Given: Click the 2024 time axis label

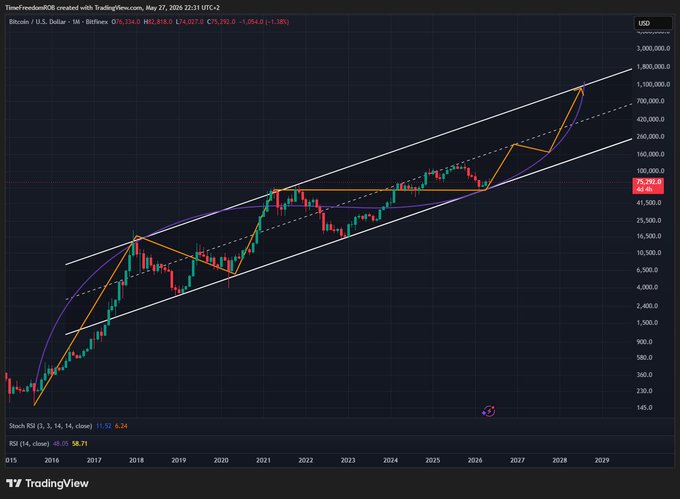Looking at the screenshot, I should [390, 460].
